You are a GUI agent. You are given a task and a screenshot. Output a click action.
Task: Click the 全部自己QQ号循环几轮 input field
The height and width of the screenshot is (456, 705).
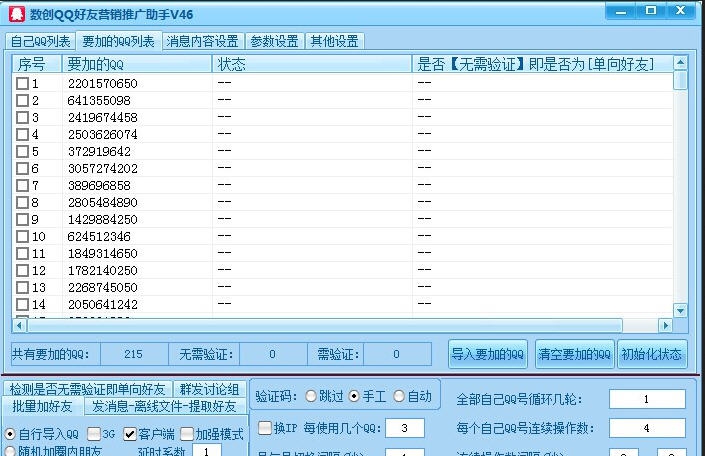[647, 399]
